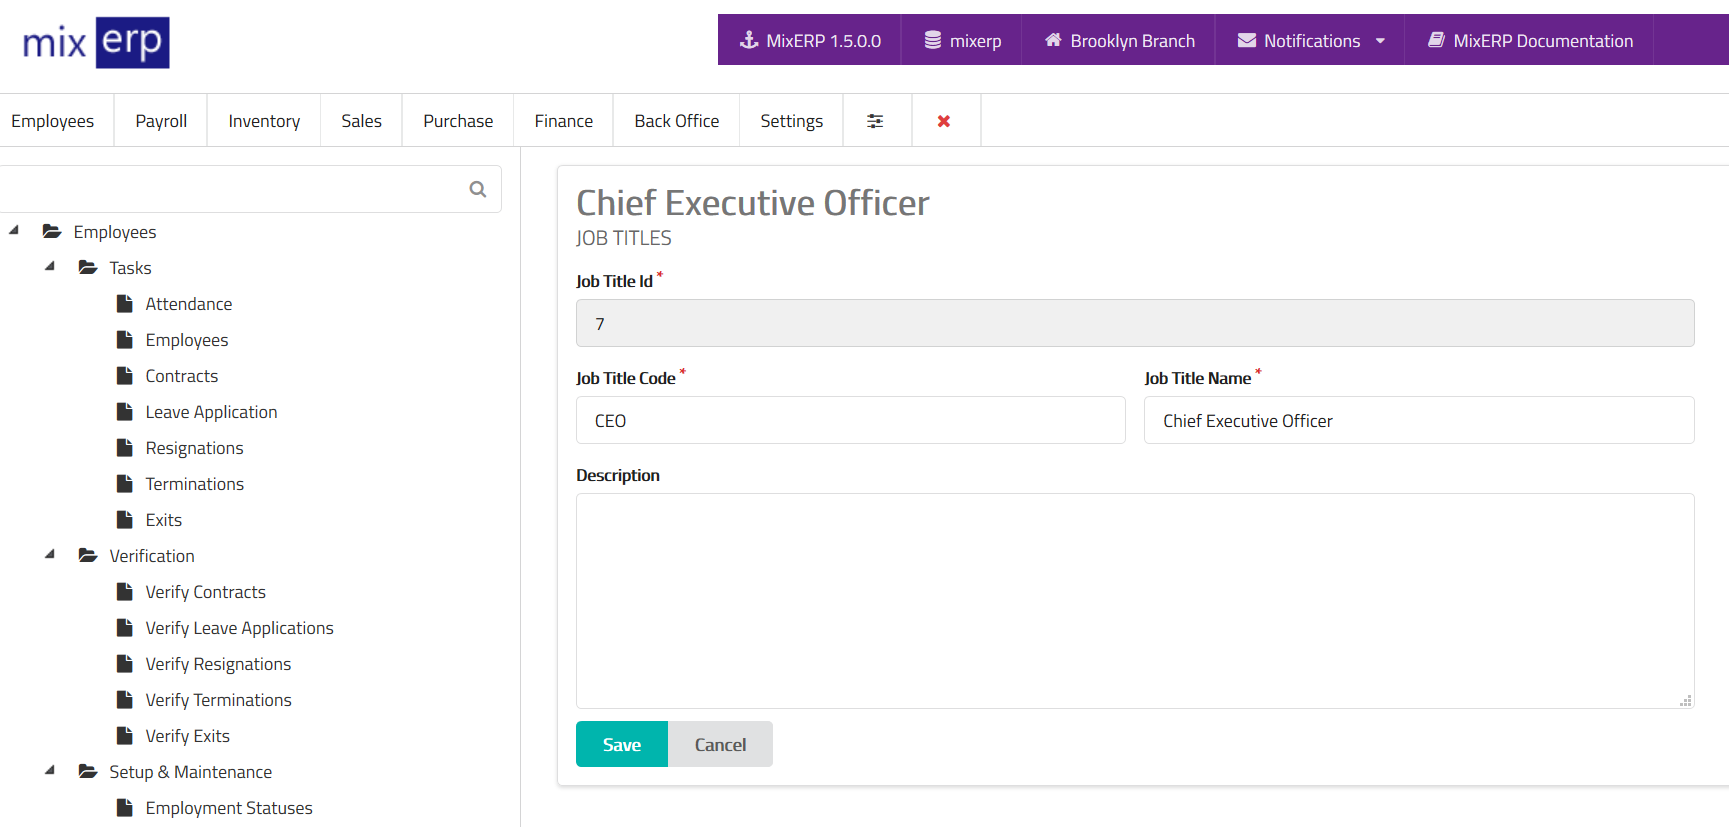Open the Notifications dropdown
Image resolution: width=1729 pixels, height=827 pixels.
click(x=1311, y=41)
